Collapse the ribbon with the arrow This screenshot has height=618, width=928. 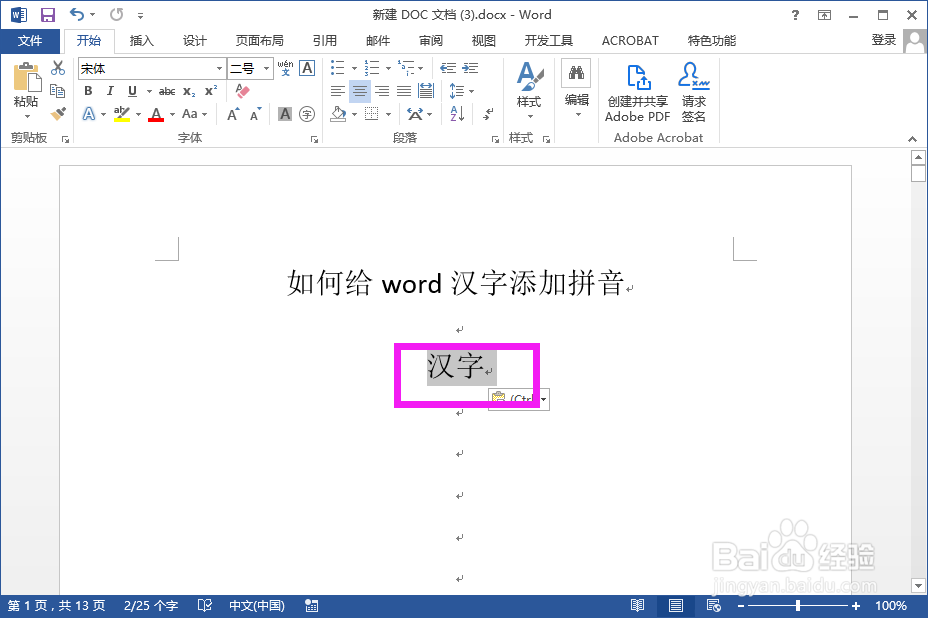913,139
